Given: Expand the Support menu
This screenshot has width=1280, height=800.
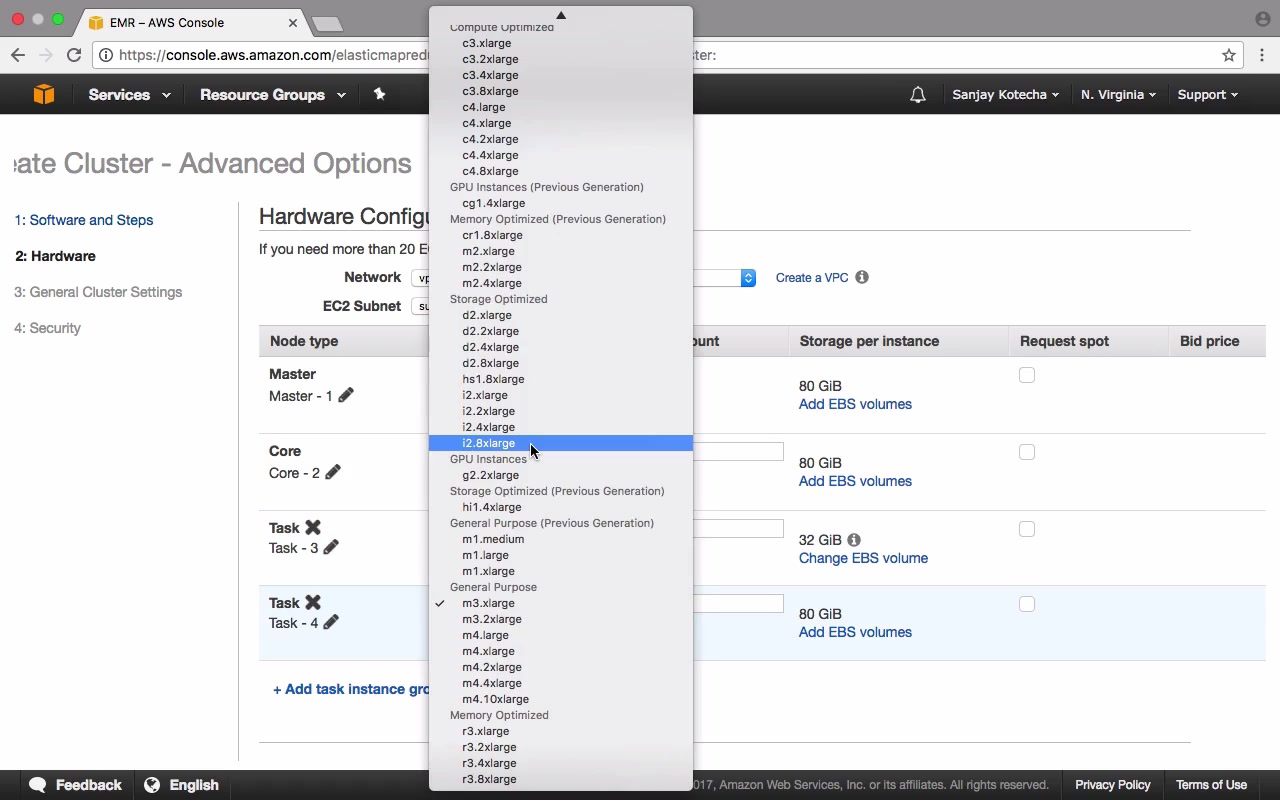Looking at the screenshot, I should click(x=1207, y=95).
